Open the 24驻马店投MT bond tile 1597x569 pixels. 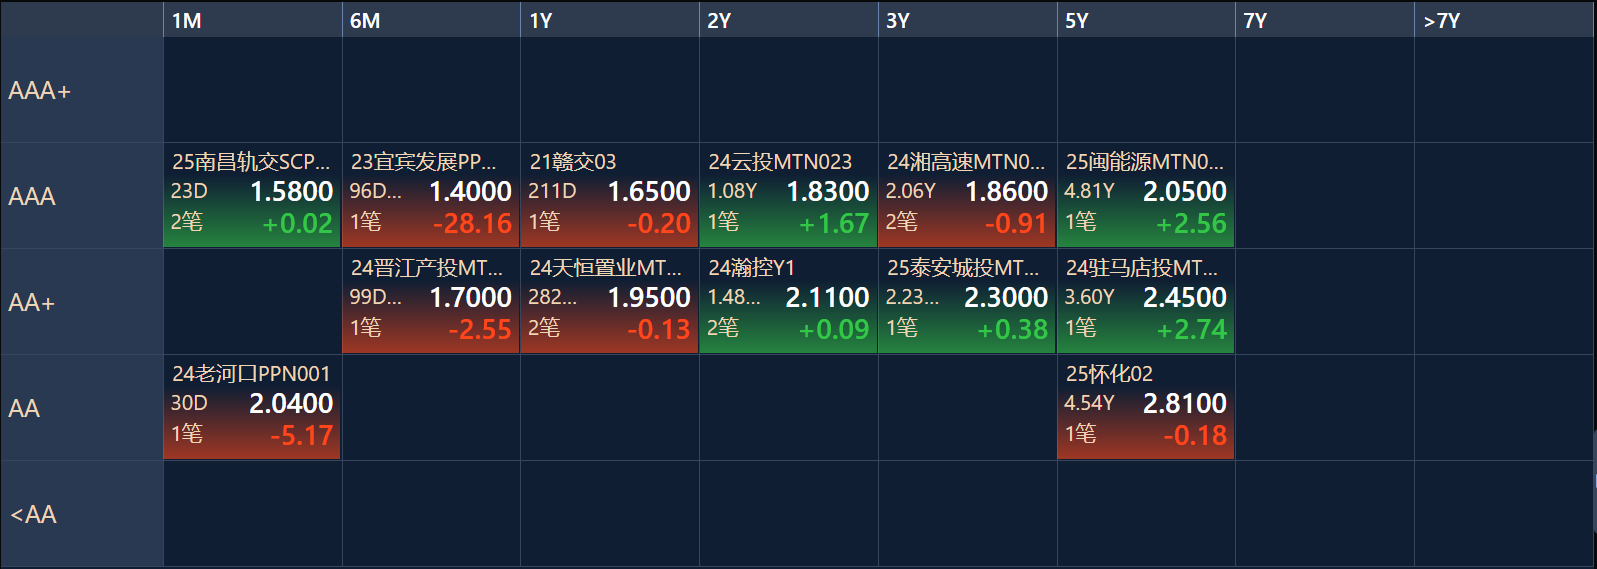pos(1146,301)
